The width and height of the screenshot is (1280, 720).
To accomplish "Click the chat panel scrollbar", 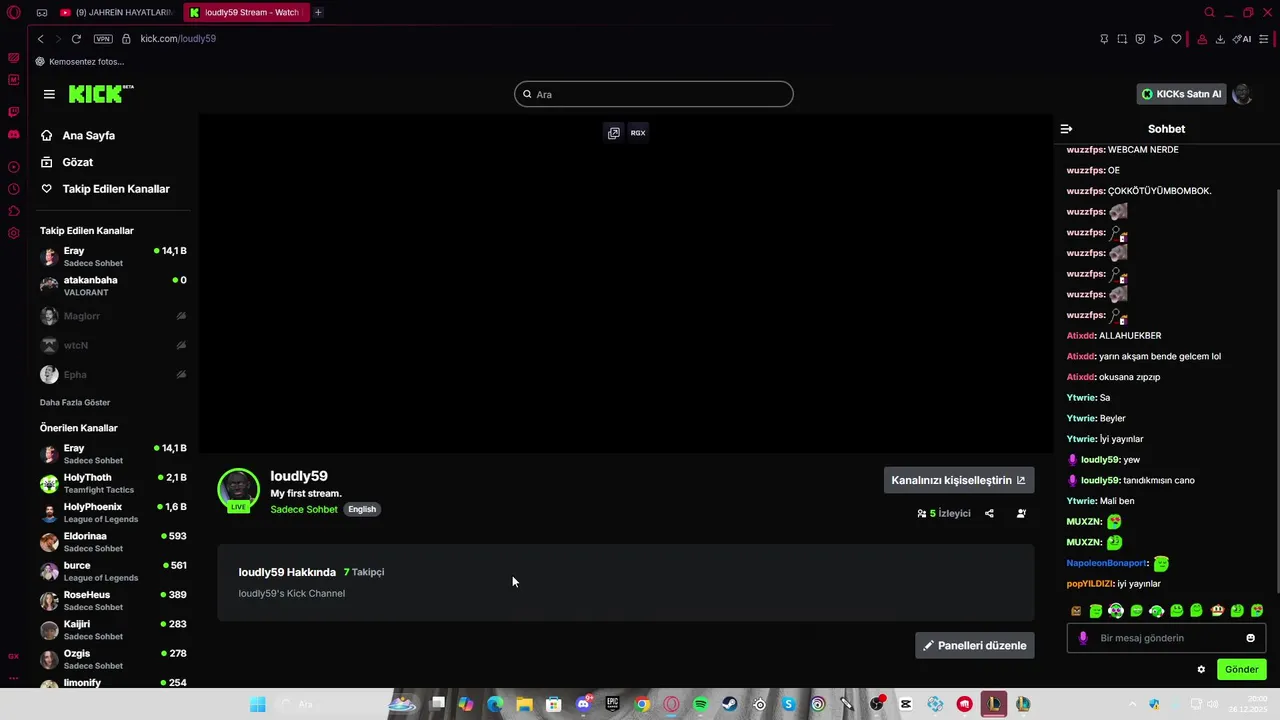I will point(1276,390).
